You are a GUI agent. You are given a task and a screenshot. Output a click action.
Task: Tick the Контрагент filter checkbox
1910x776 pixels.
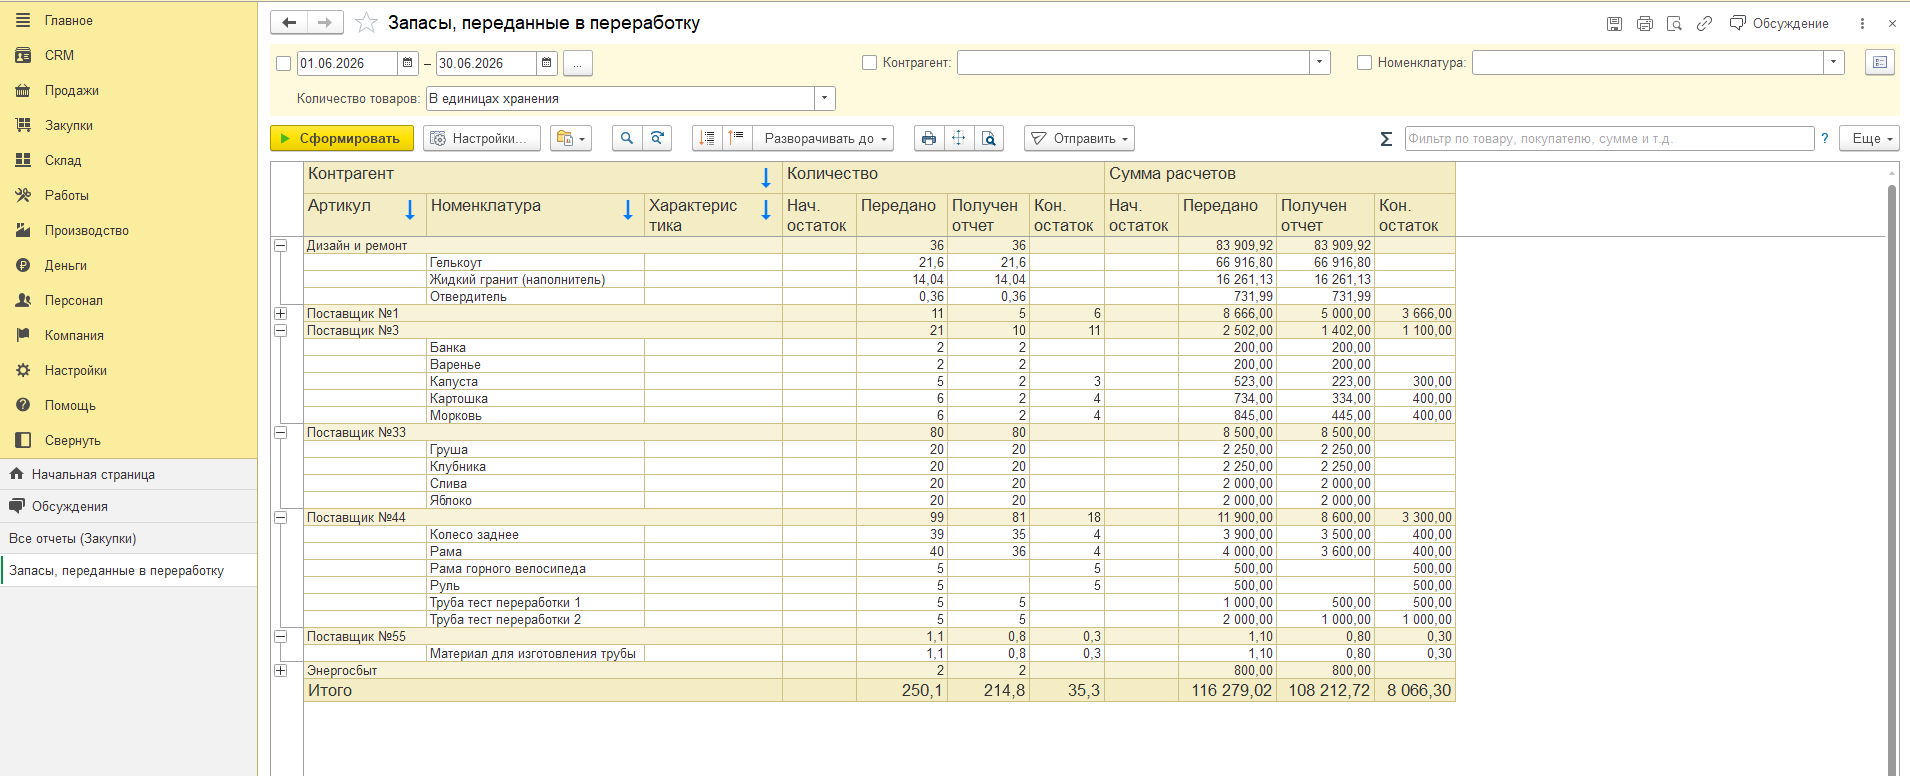[x=869, y=62]
